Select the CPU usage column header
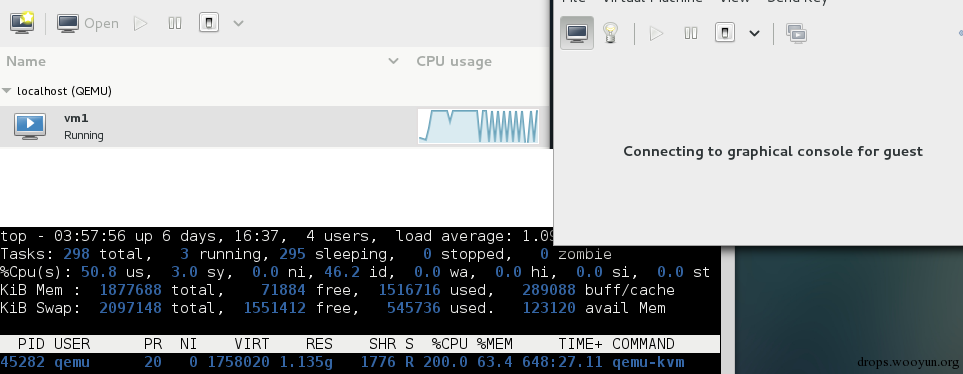 (x=454, y=61)
